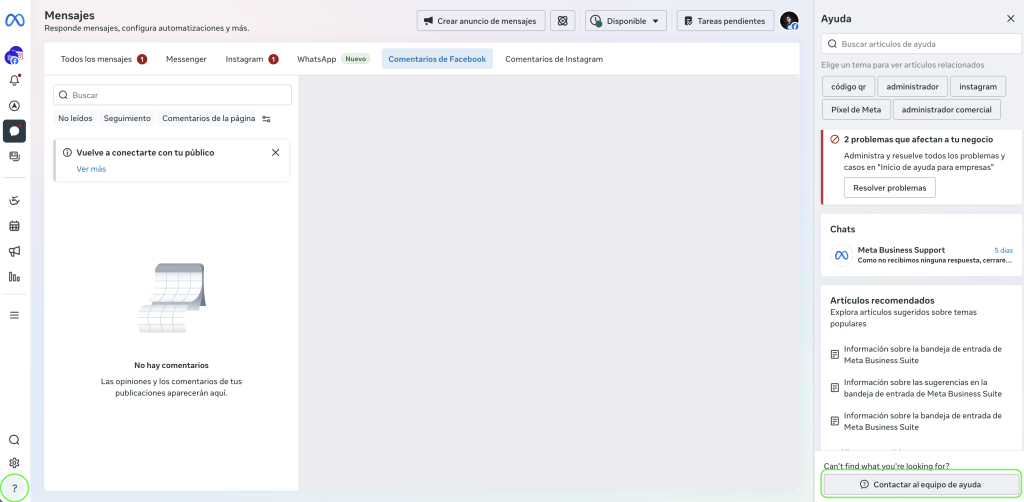Click the profile picture in the header
The width and height of the screenshot is (1024, 502).
point(789,21)
